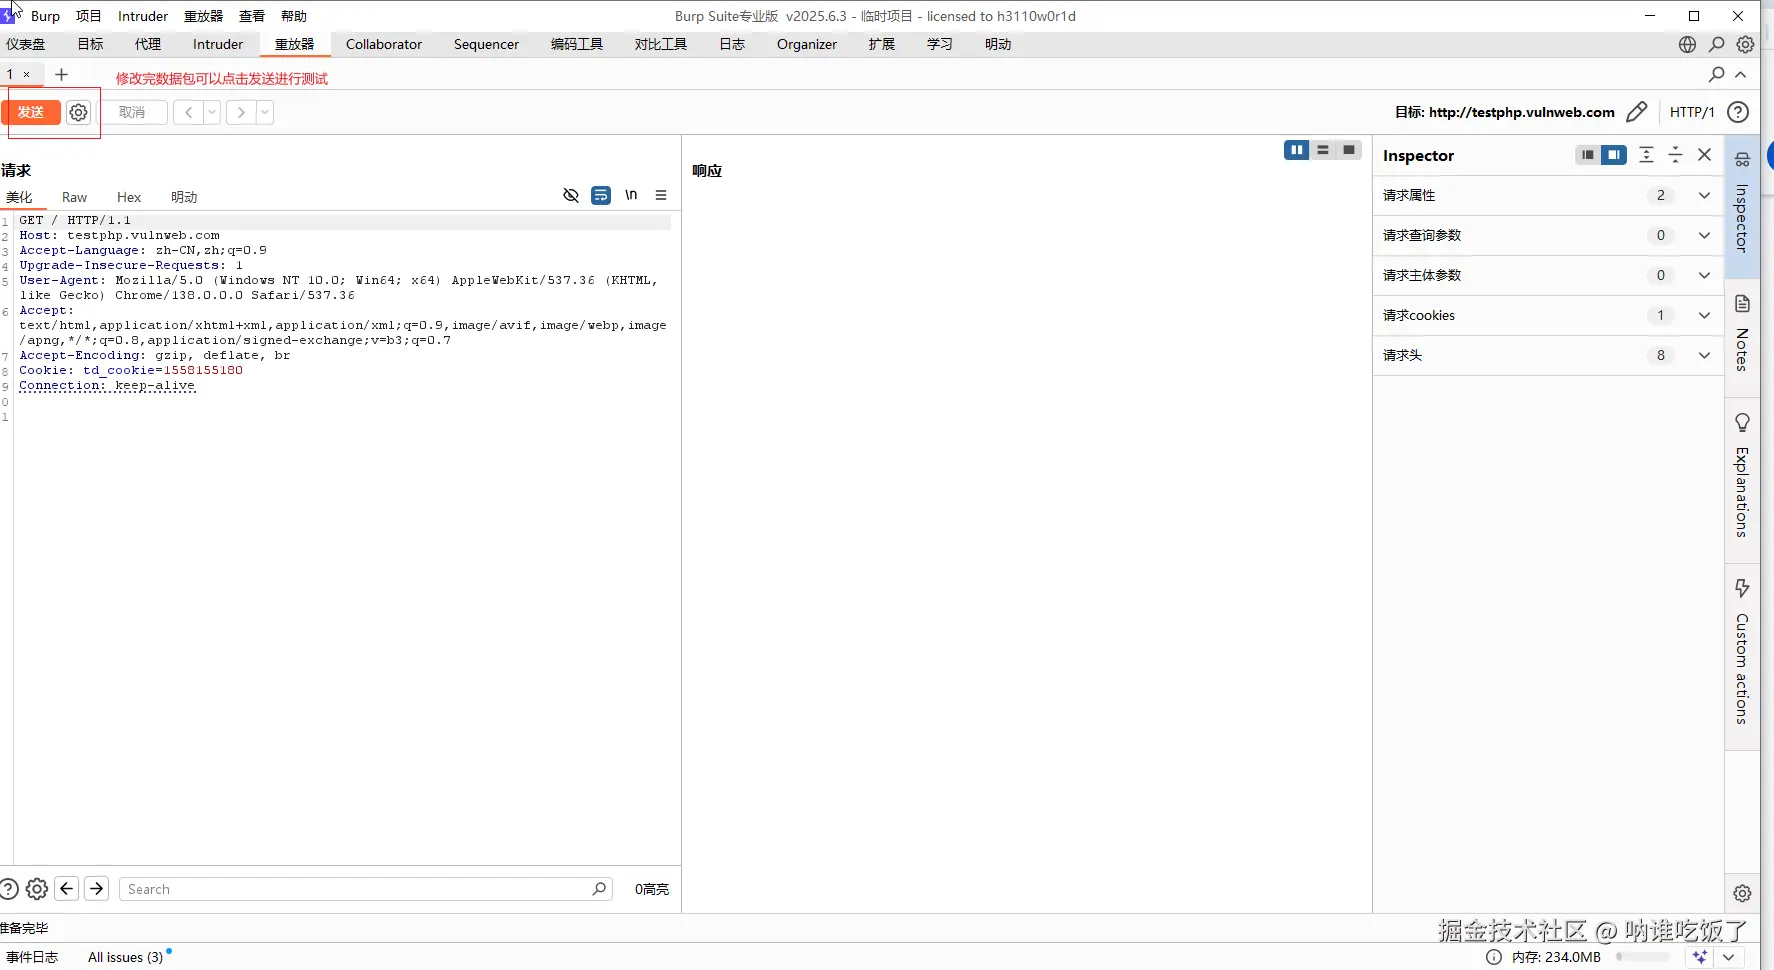
Task: Switch to the Sequencer tab
Action: (x=486, y=44)
